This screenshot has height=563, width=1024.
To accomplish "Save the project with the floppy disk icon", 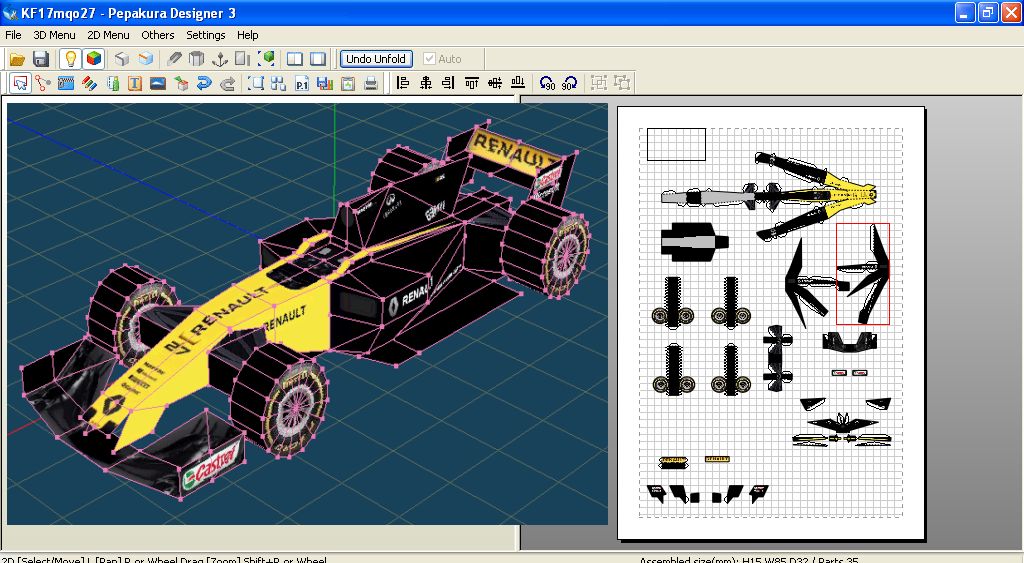I will click(x=41, y=59).
